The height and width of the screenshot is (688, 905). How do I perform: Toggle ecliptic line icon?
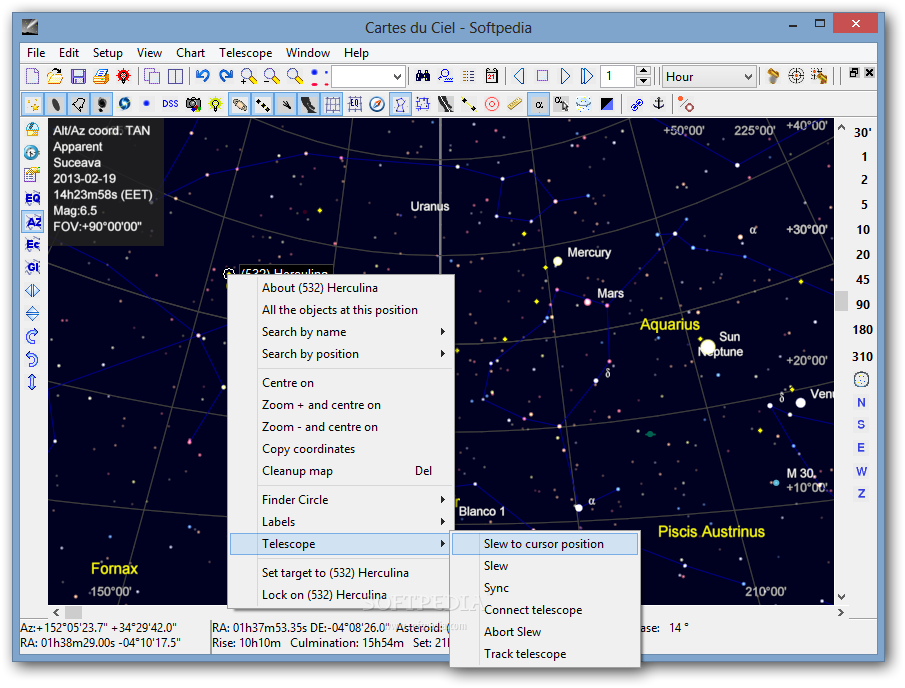[469, 104]
